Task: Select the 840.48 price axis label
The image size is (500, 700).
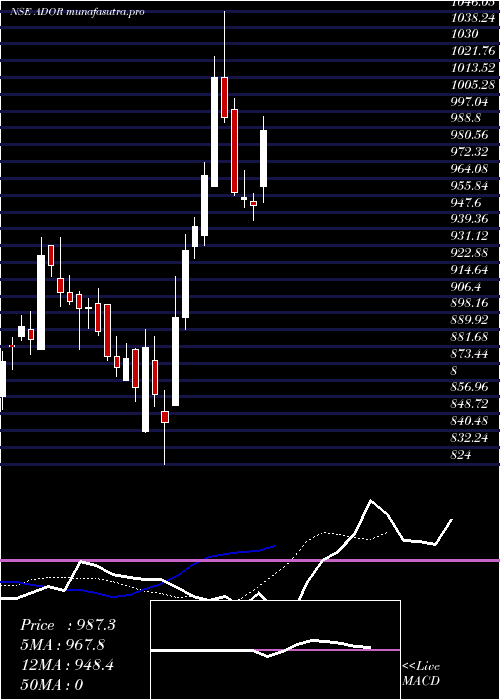Action: coord(470,421)
